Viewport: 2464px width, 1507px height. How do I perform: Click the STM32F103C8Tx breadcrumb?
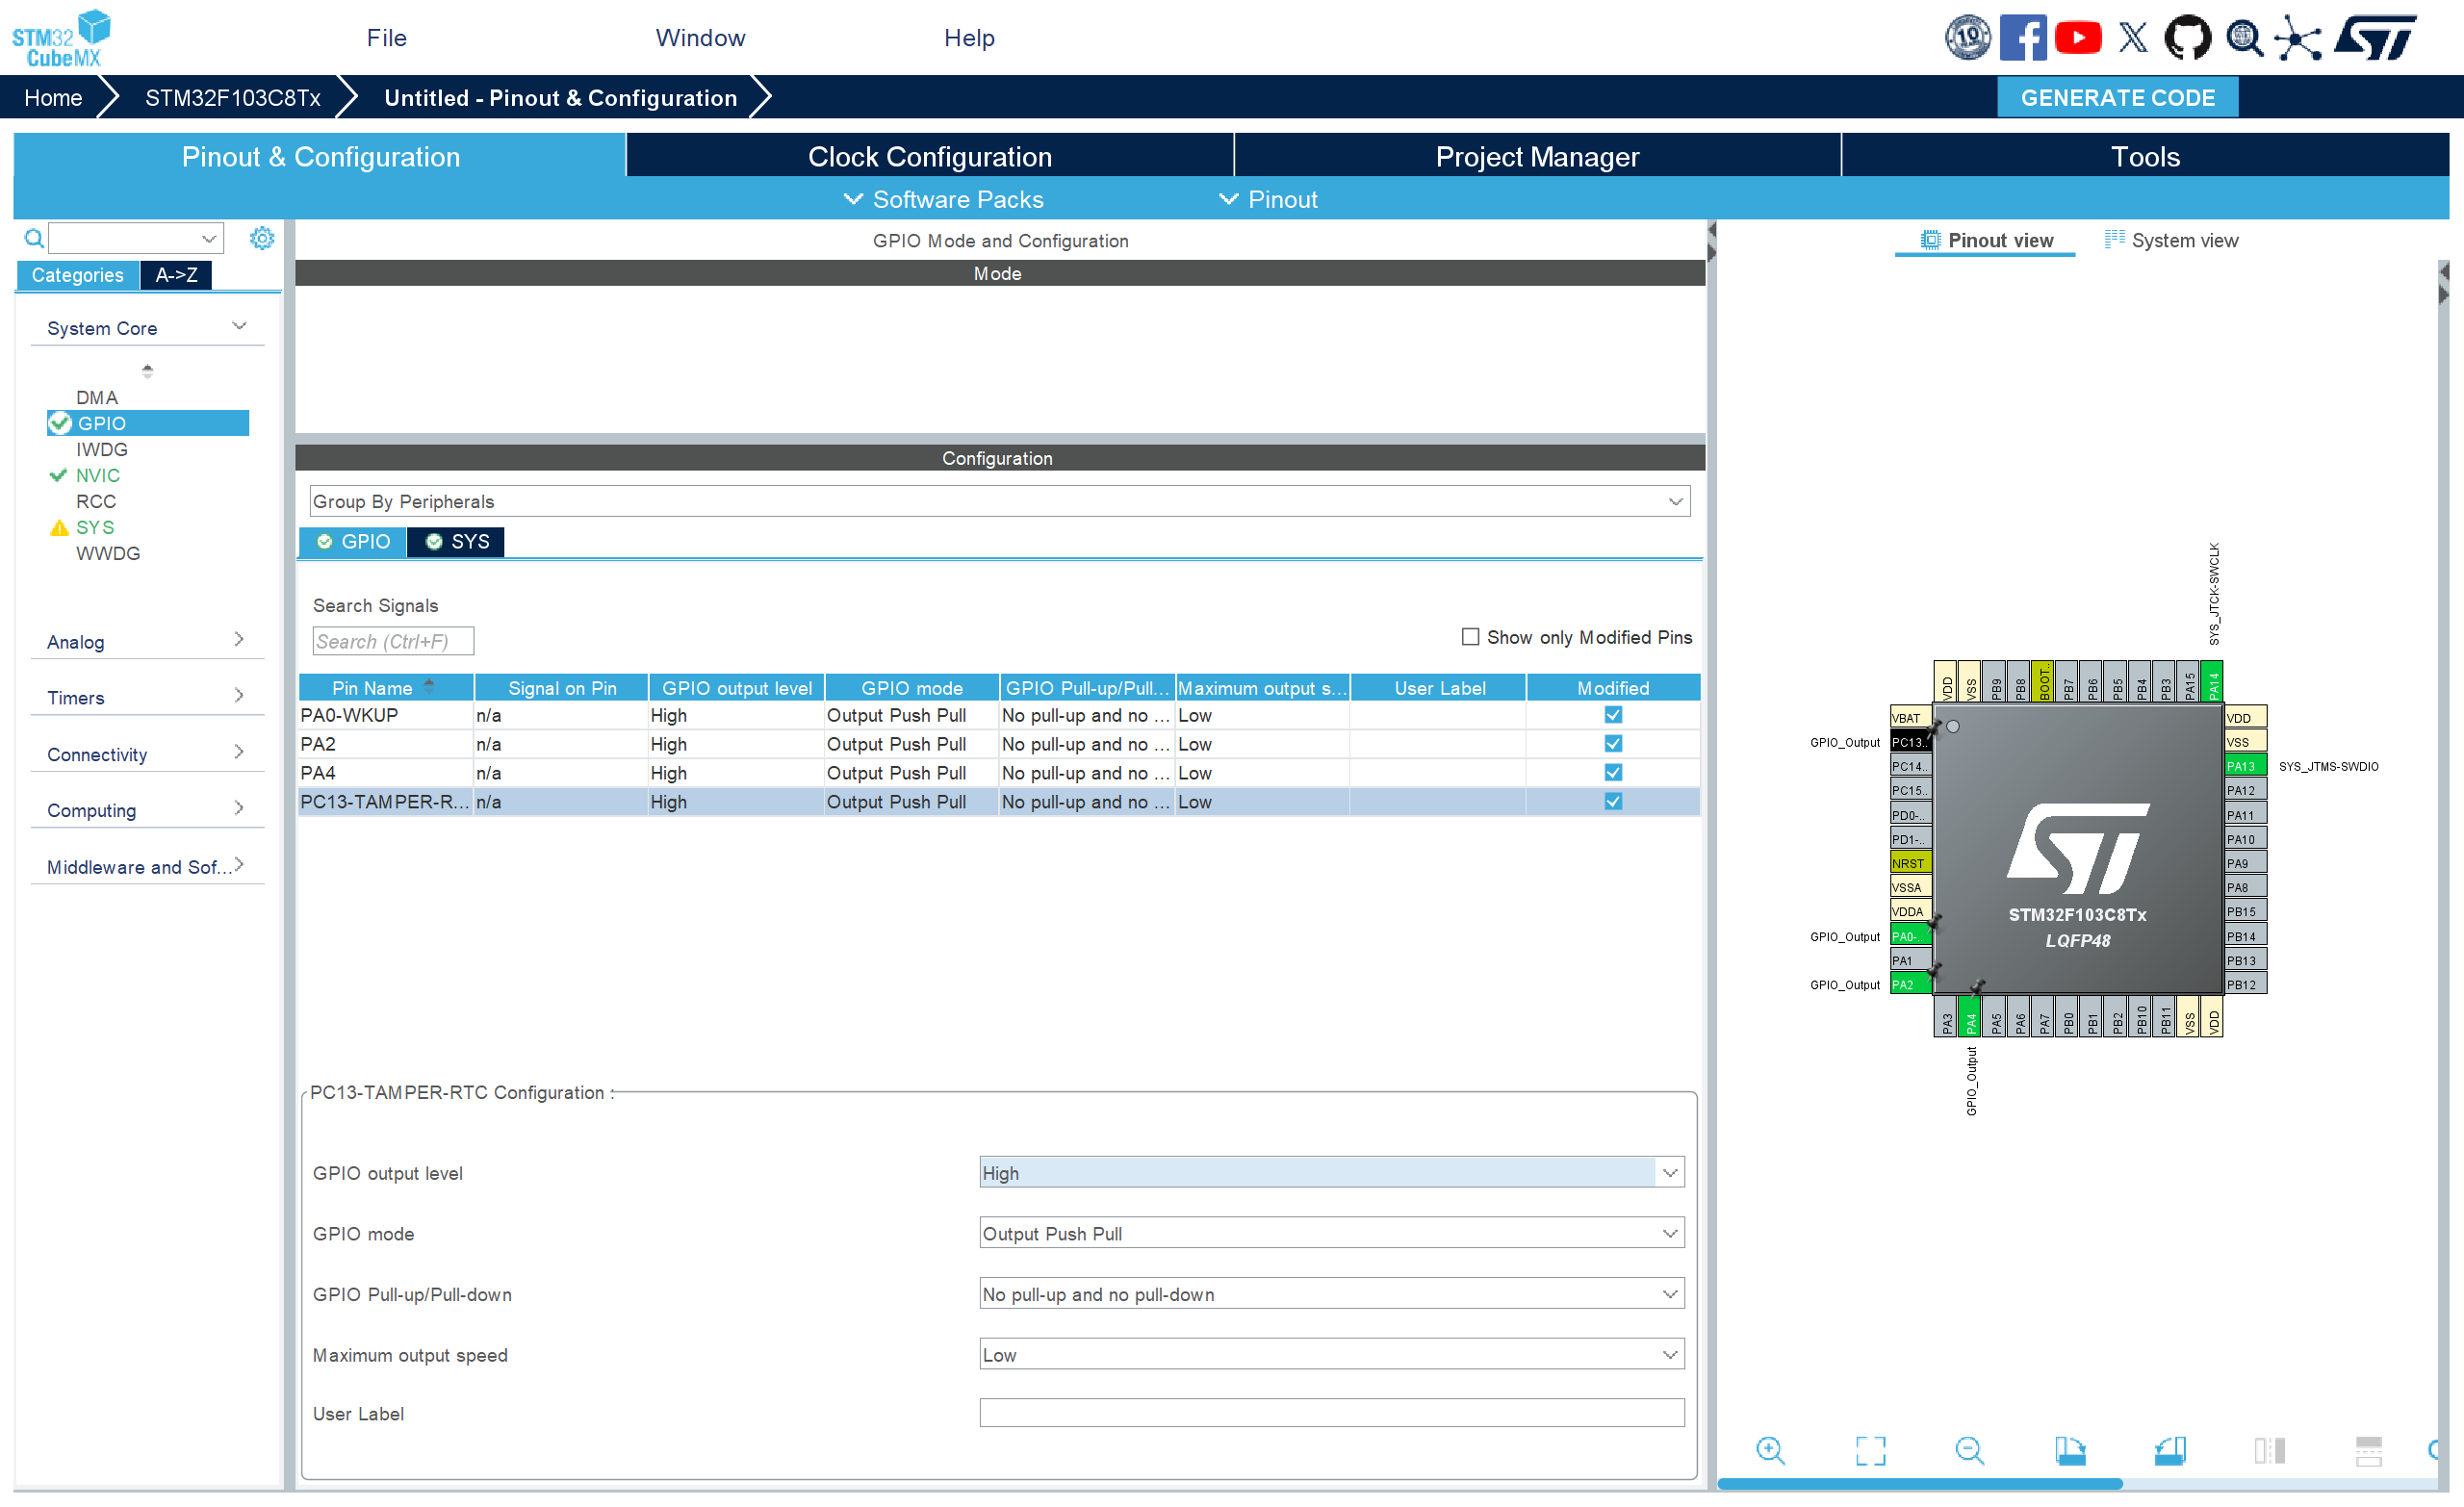tap(233, 98)
